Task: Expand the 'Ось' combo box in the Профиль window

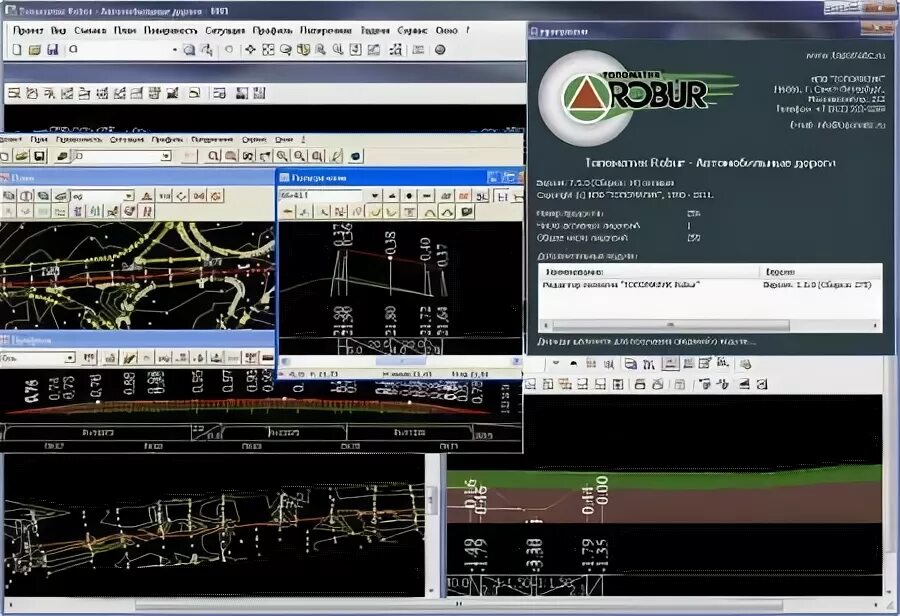Action: pyautogui.click(x=69, y=358)
